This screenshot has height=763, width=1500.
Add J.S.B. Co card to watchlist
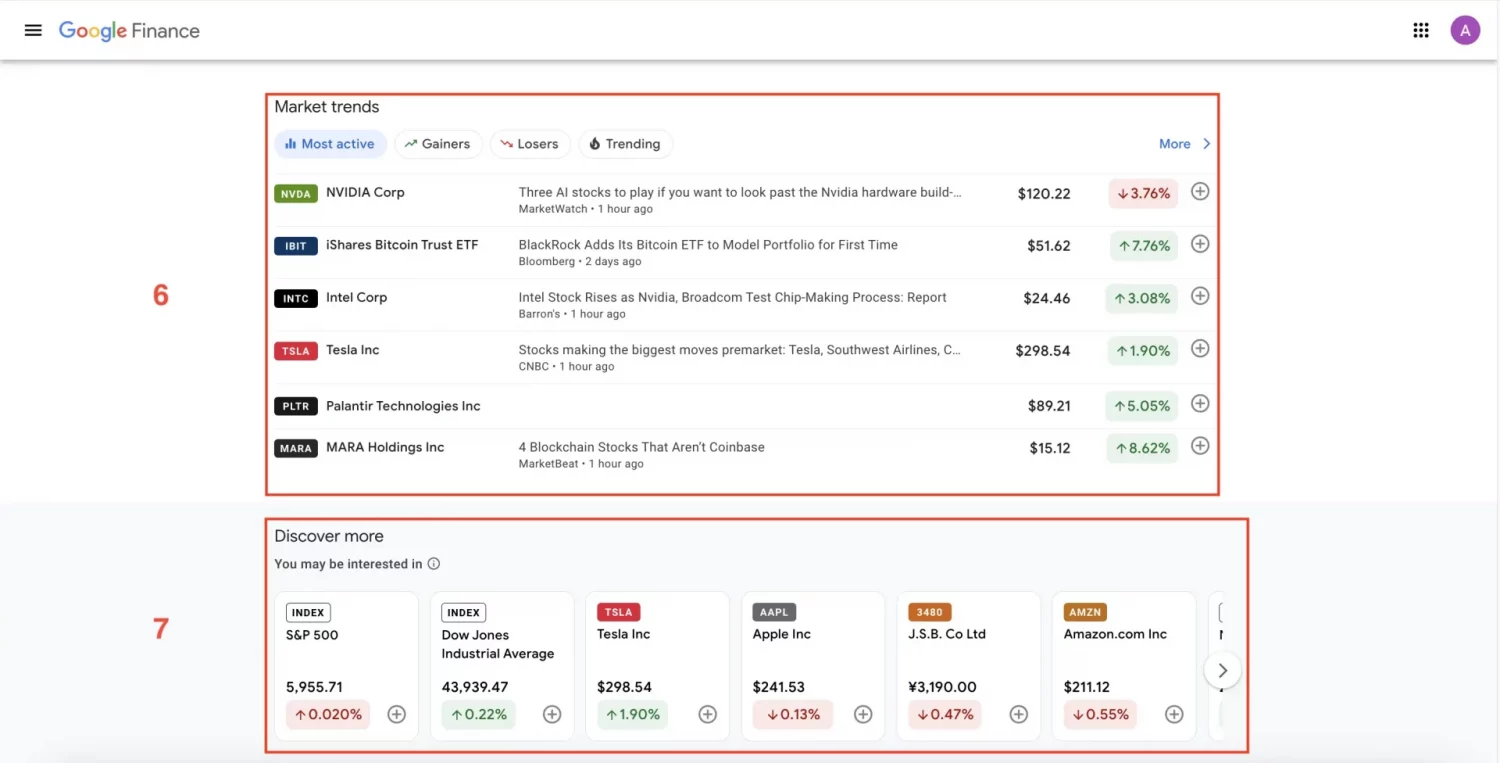click(x=1019, y=714)
